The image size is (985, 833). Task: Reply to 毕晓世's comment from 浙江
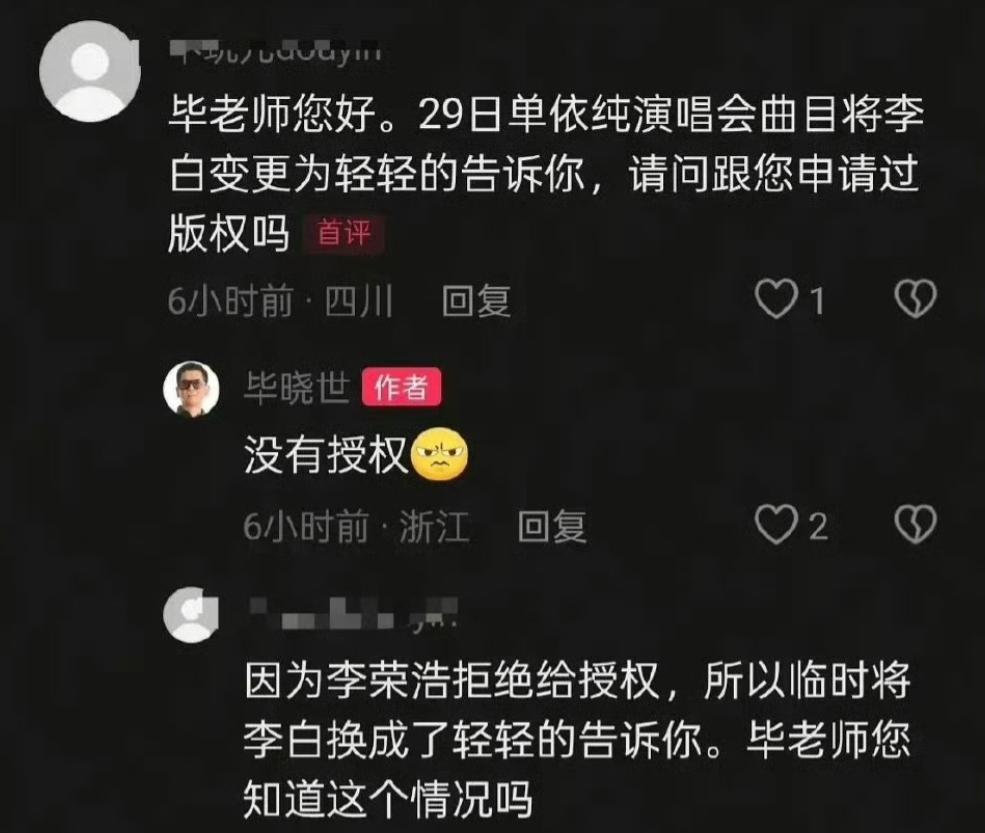pos(552,526)
